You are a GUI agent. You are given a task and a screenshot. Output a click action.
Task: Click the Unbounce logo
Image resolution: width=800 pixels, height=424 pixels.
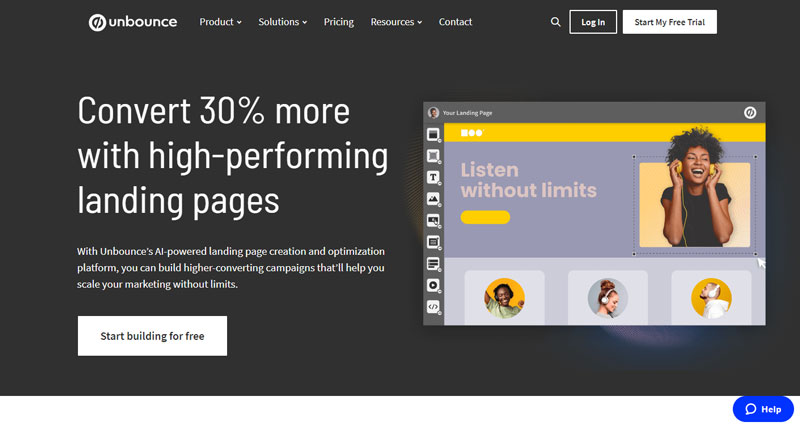133,22
